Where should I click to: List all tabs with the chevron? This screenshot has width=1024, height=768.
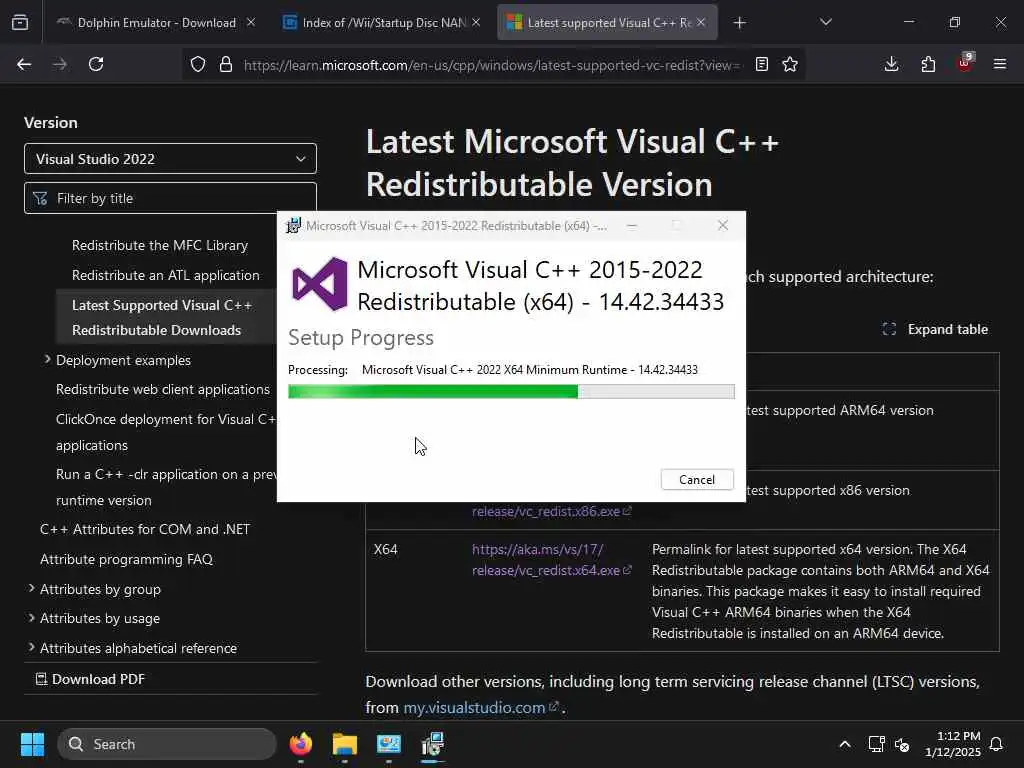pos(825,22)
